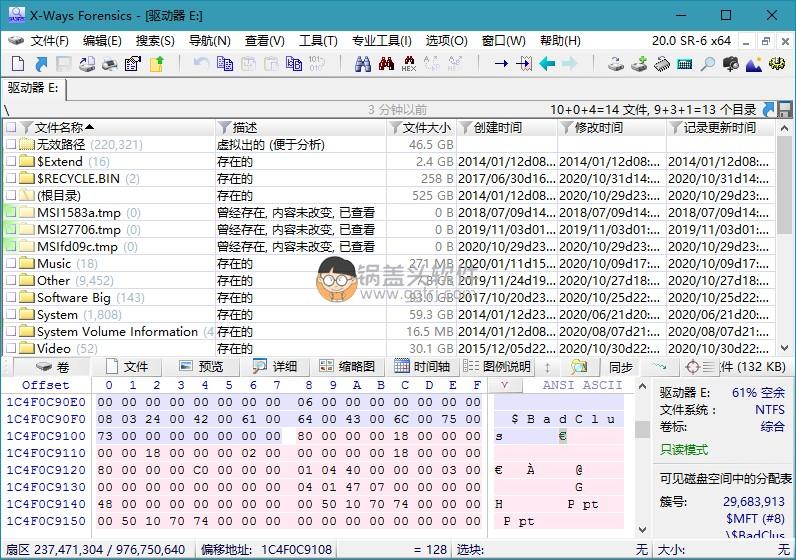
Task: Click the Open file arrow icon
Action: coord(41,64)
